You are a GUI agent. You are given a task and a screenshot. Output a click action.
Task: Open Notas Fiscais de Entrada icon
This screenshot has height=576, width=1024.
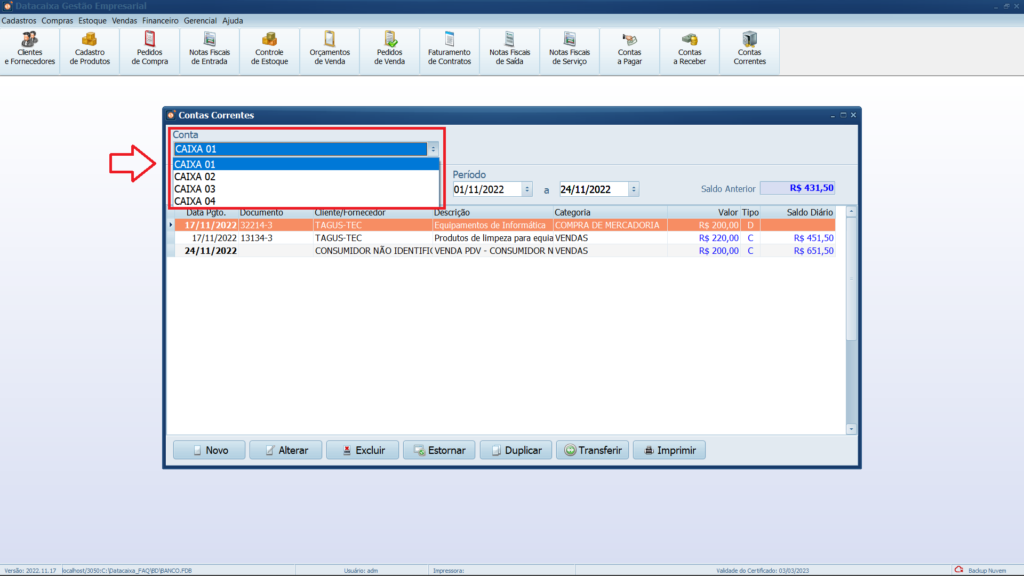[210, 48]
